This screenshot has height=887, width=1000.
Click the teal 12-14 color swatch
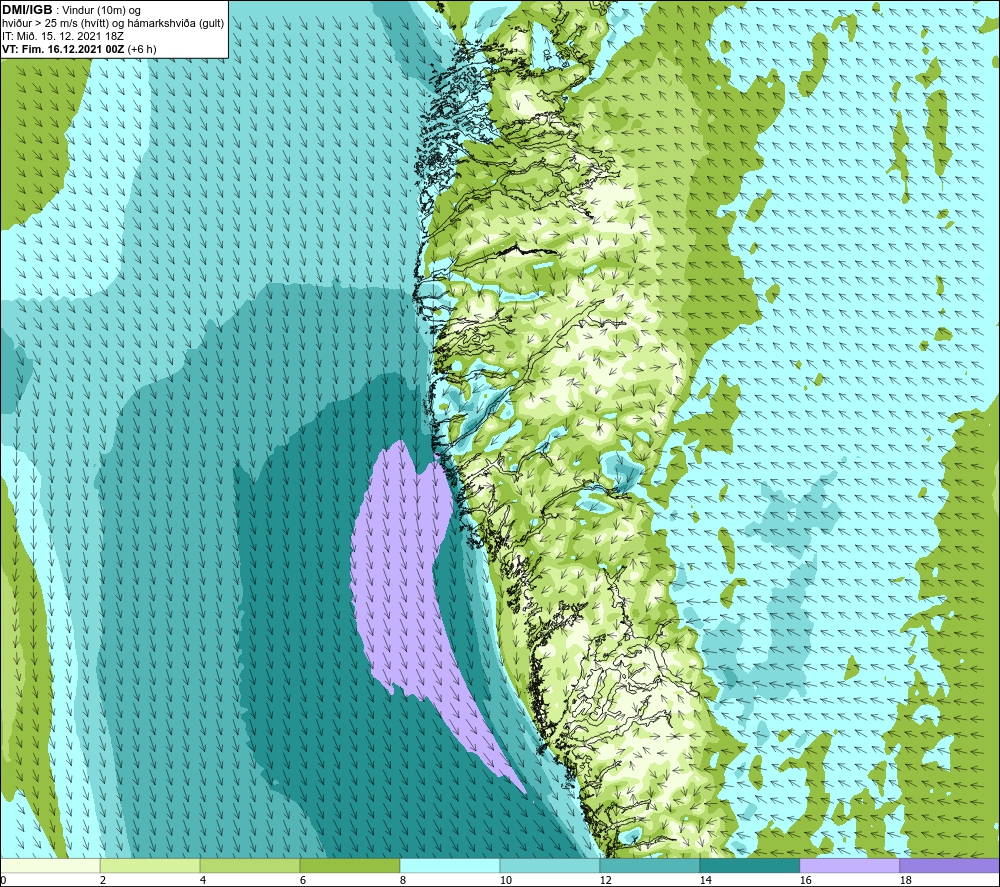pyautogui.click(x=649, y=865)
